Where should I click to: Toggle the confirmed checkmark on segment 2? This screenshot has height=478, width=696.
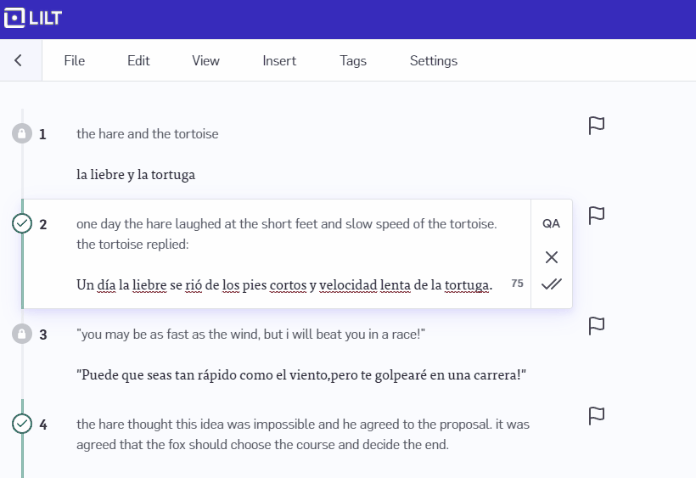21,224
